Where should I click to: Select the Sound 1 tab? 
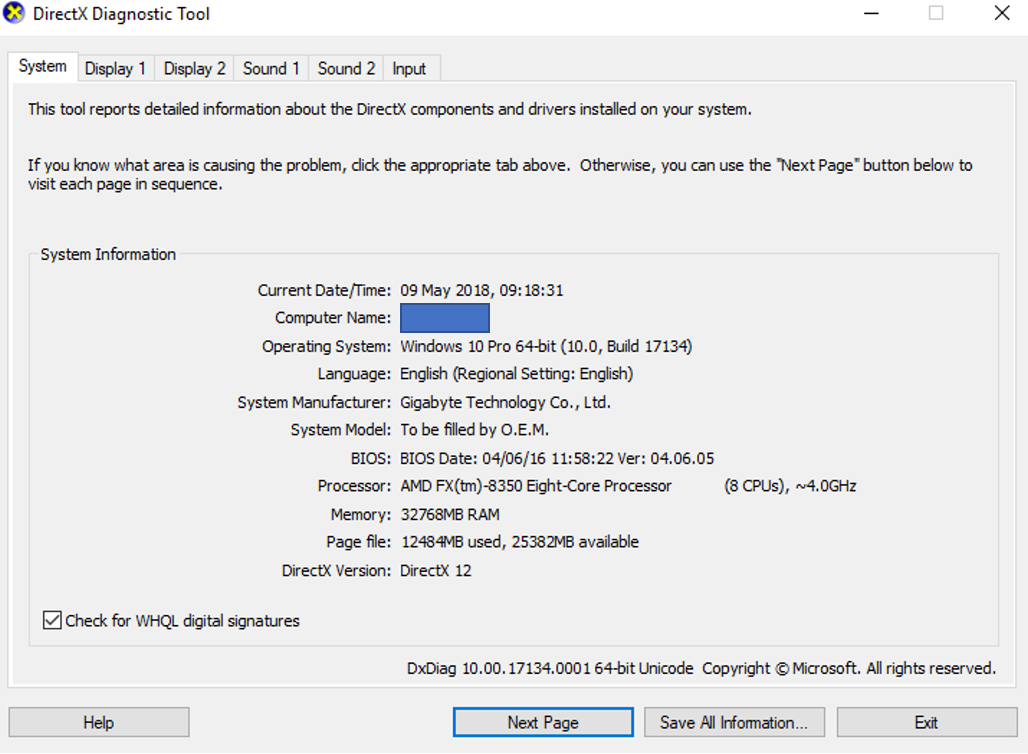(271, 68)
